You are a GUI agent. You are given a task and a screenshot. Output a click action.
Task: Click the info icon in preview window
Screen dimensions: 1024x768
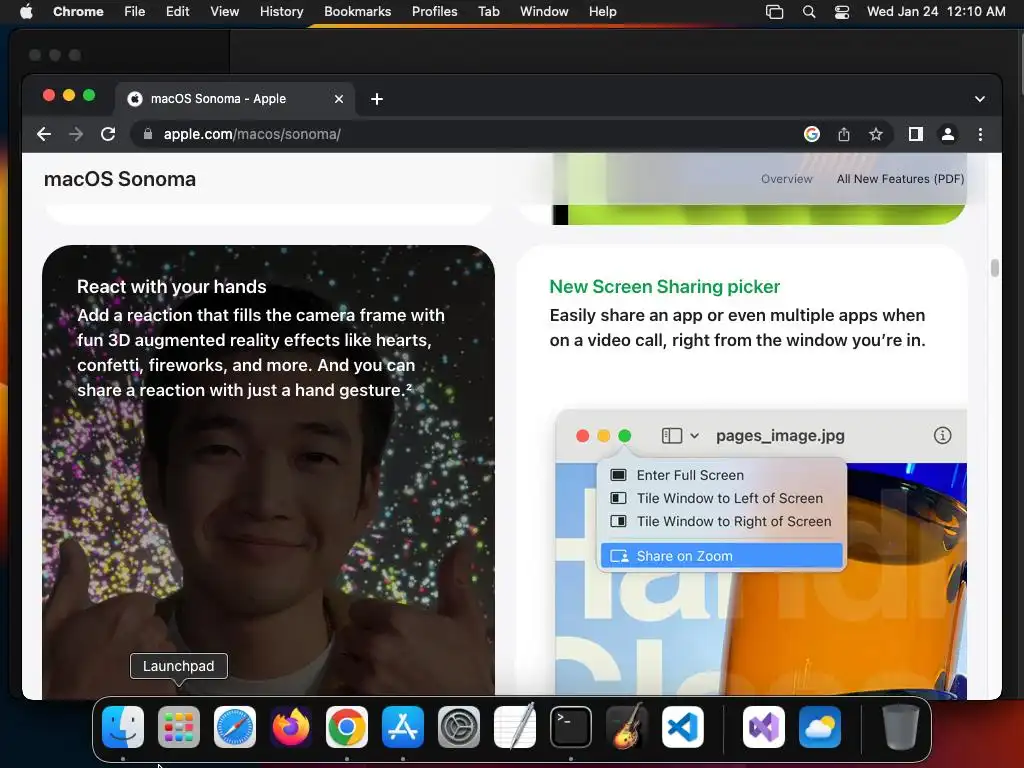[942, 436]
